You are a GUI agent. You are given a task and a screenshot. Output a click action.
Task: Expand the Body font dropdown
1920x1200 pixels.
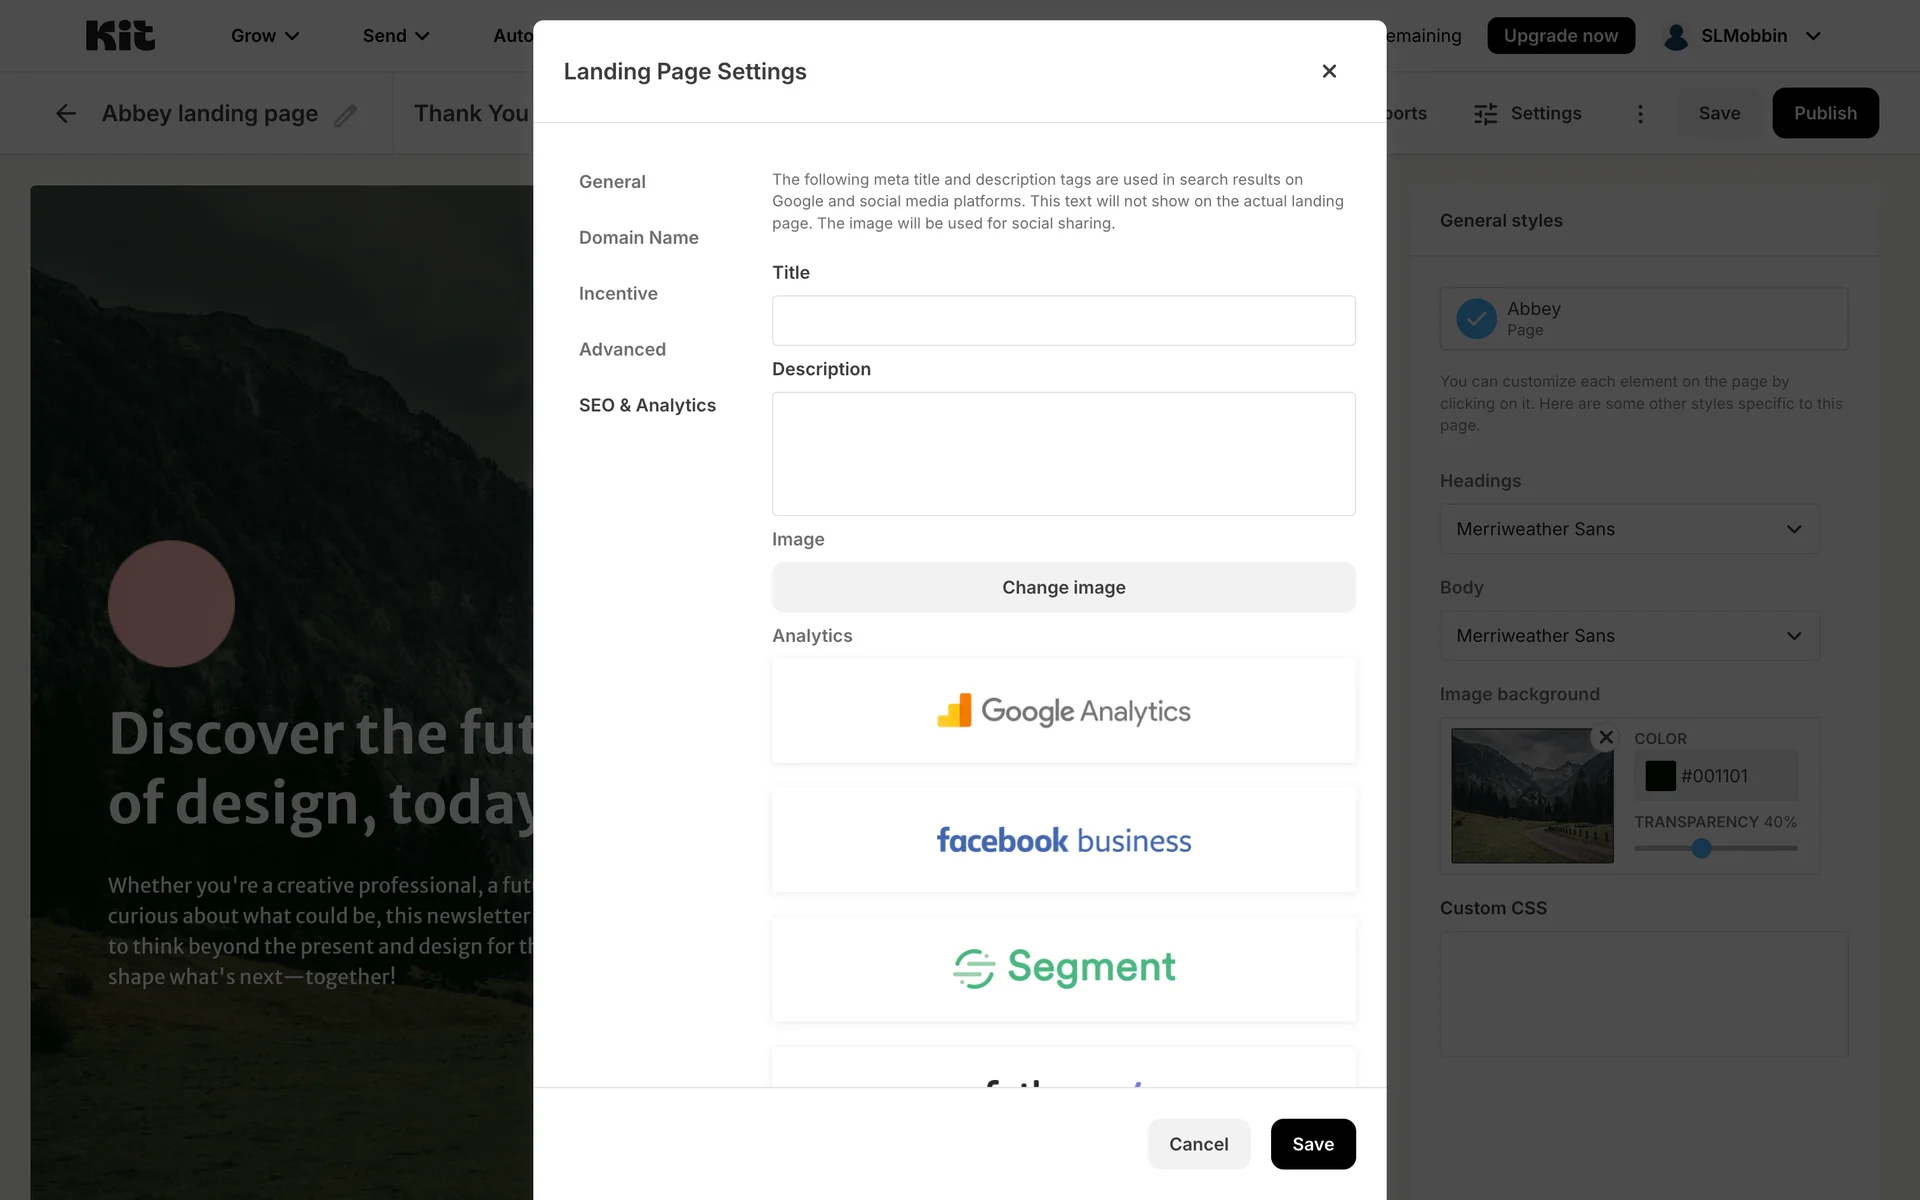point(1629,636)
